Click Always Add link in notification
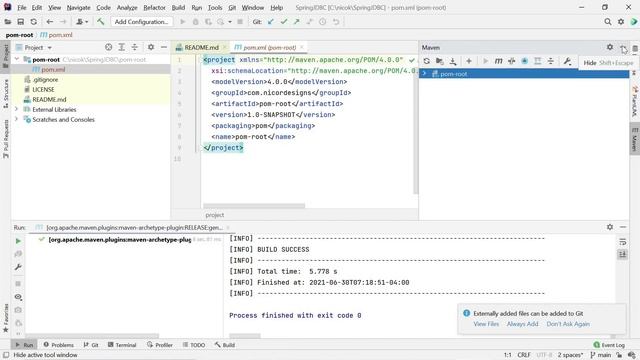 522,324
